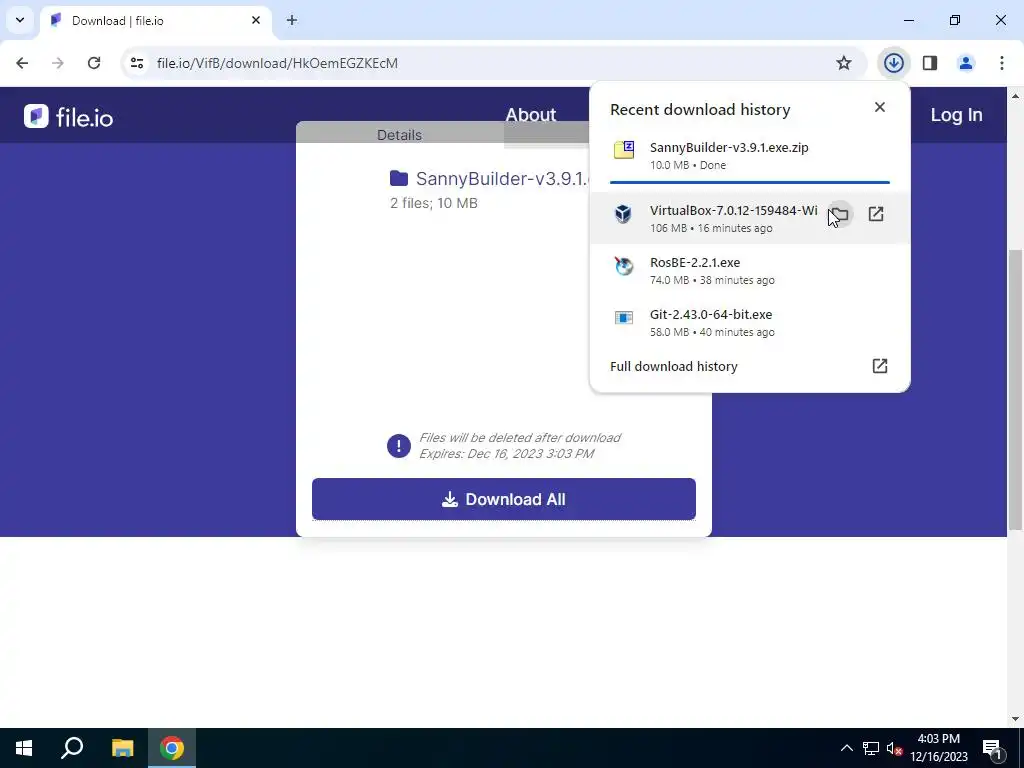
Task: Click the Full download history external icon
Action: (880, 366)
